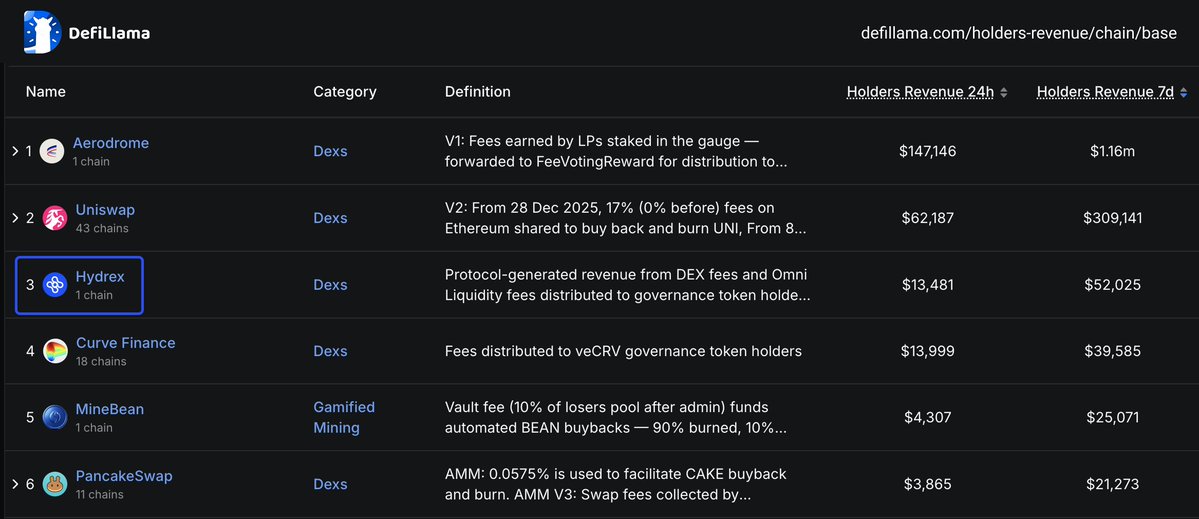1199x519 pixels.
Task: Open the Hydrex protocol link
Action: pos(99,277)
